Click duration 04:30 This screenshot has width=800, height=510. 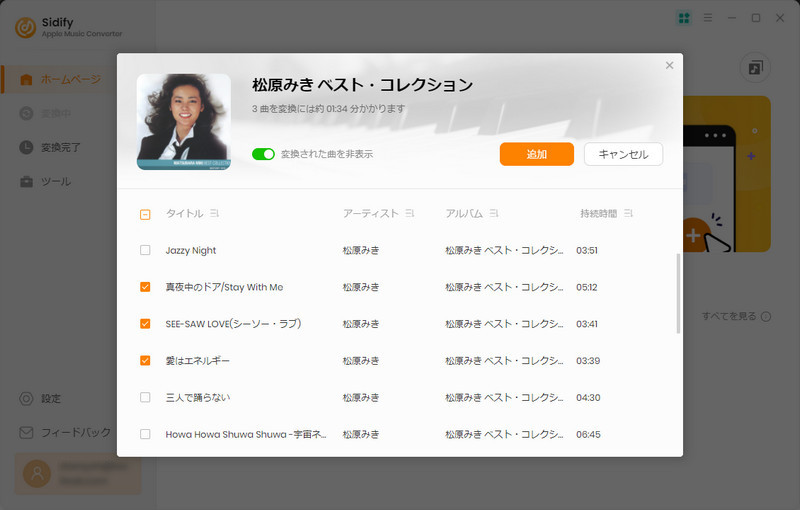(588, 397)
